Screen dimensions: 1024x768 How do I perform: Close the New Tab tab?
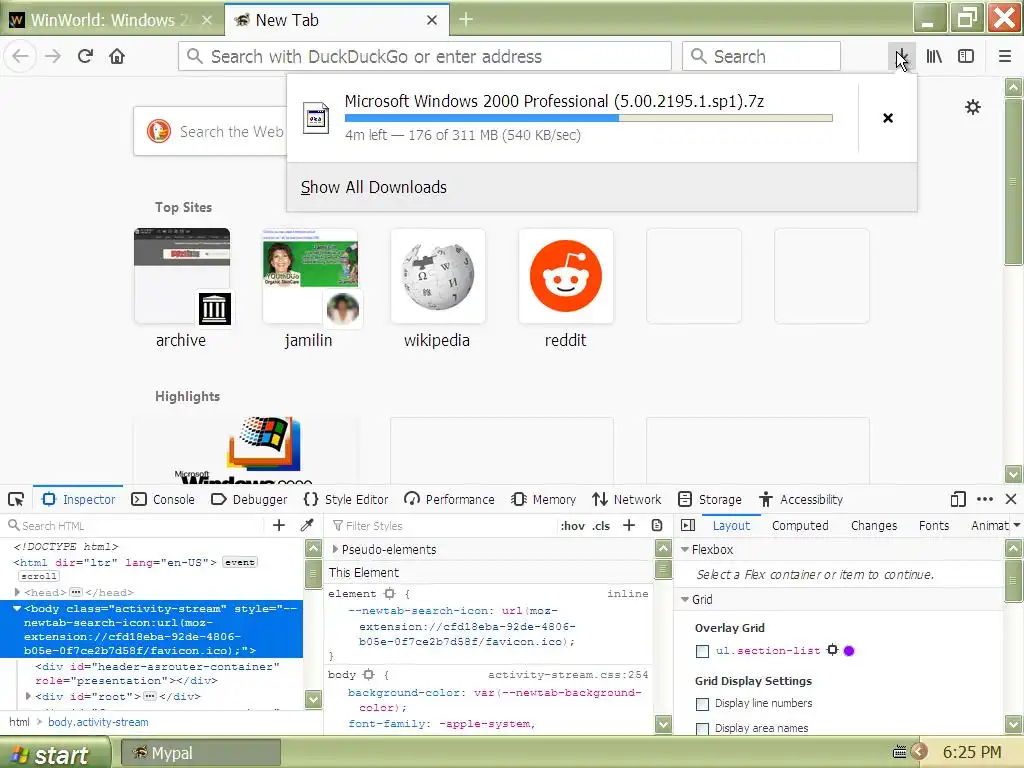click(432, 20)
